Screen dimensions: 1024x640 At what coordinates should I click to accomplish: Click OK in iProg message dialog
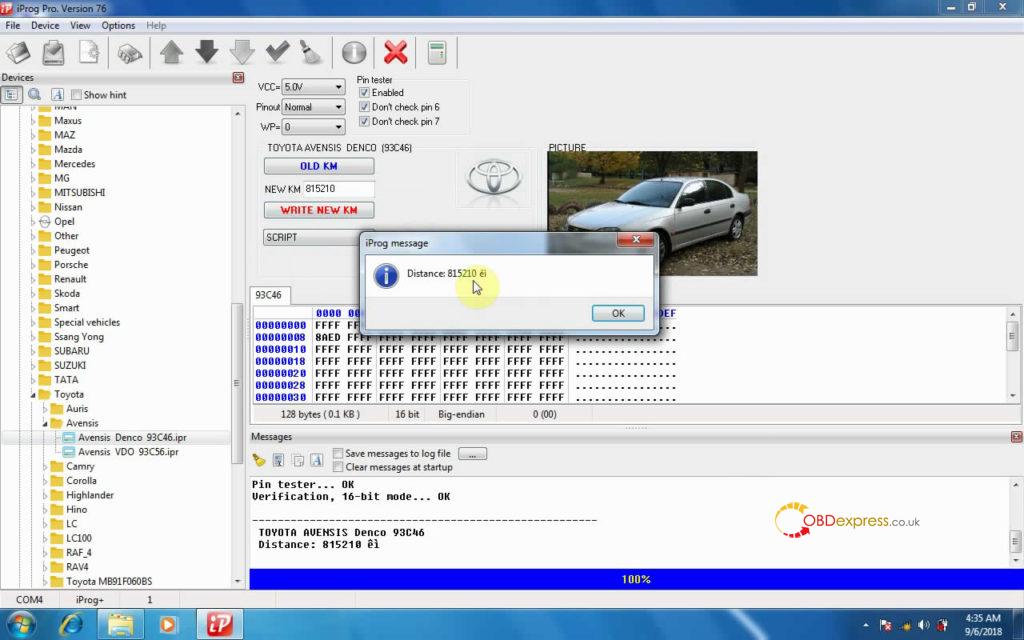[618, 313]
